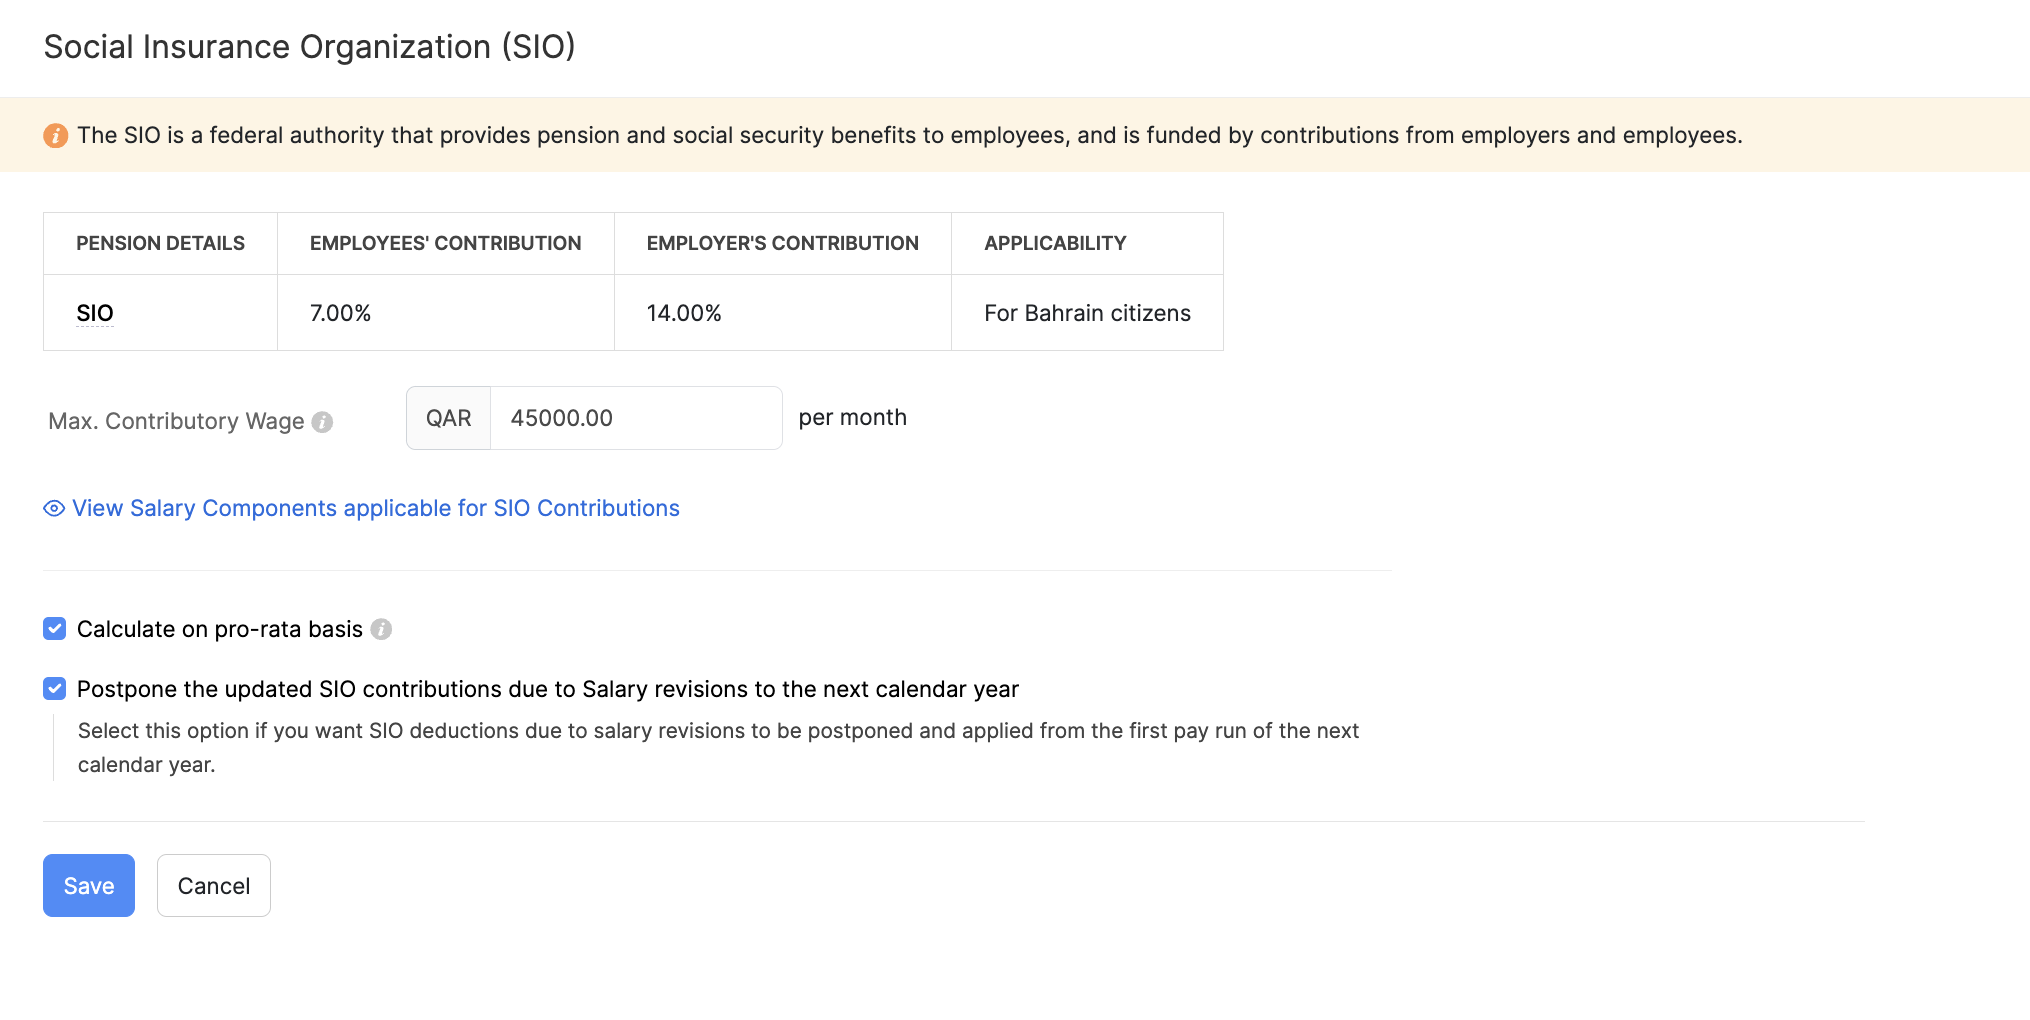Toggle the Postpone updated SIO contributions checkbox
Image resolution: width=2030 pixels, height=1020 pixels.
[x=55, y=689]
